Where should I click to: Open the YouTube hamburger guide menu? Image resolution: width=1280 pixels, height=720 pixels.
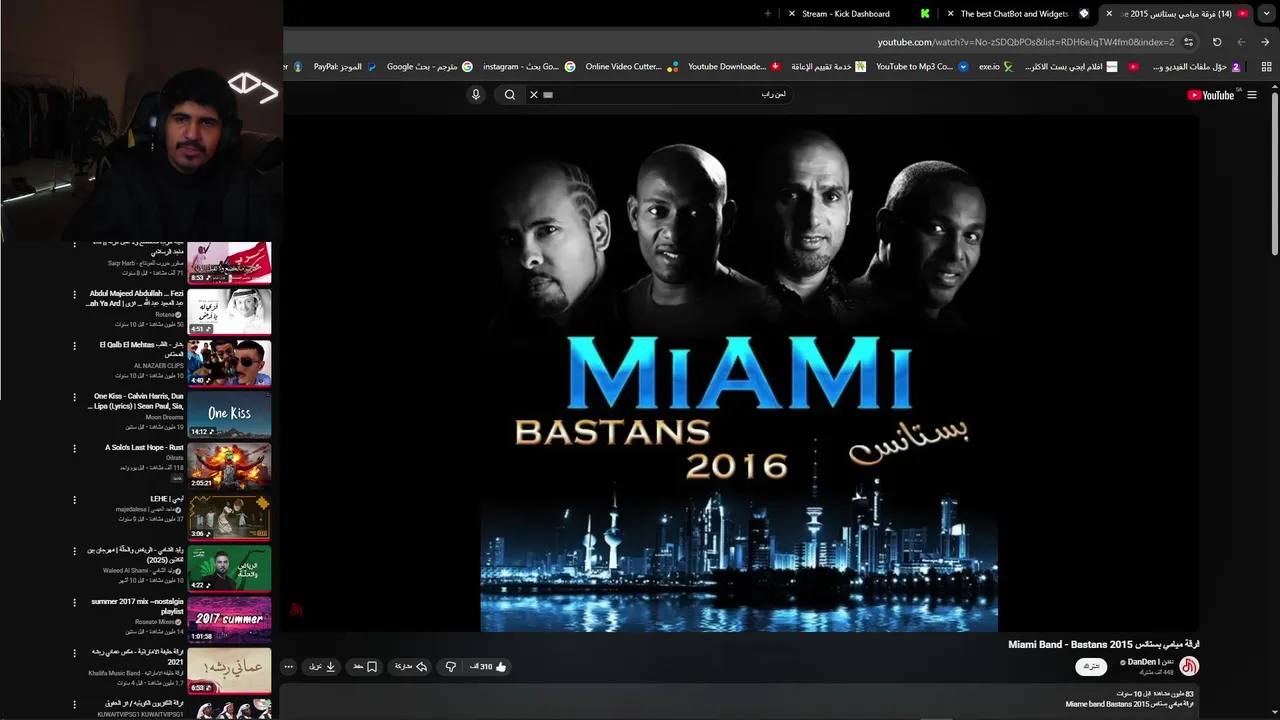tap(1252, 95)
